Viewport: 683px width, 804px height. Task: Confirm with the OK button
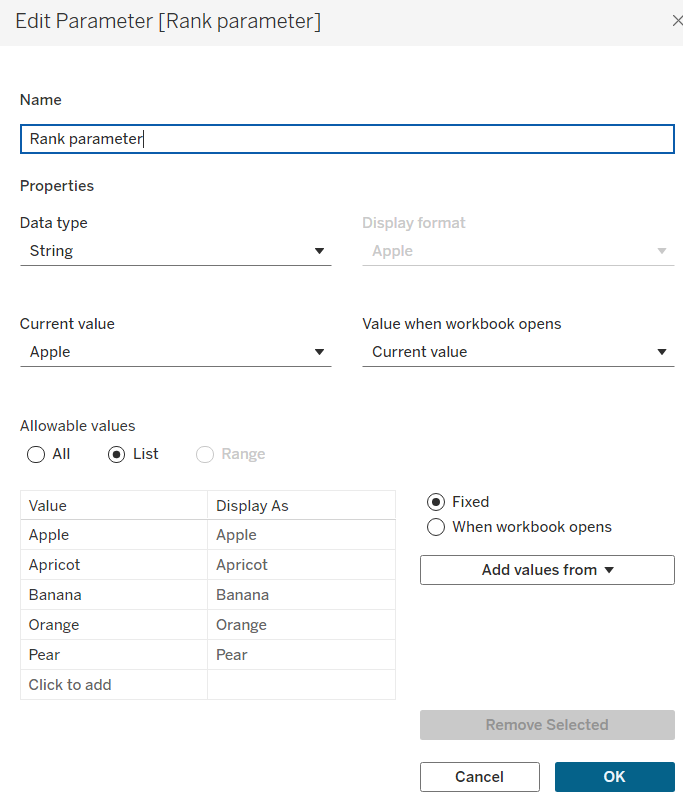(x=614, y=777)
